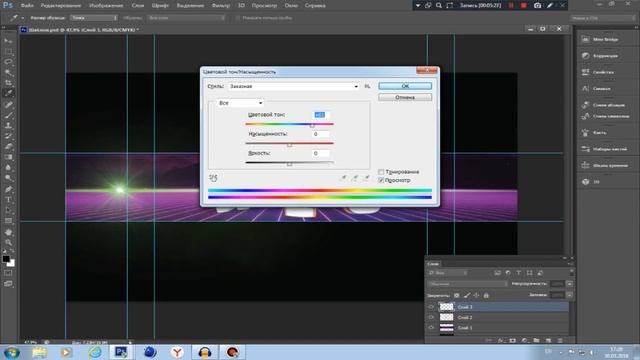Select the Healing Brush tool
640x360 pixels.
[8, 104]
